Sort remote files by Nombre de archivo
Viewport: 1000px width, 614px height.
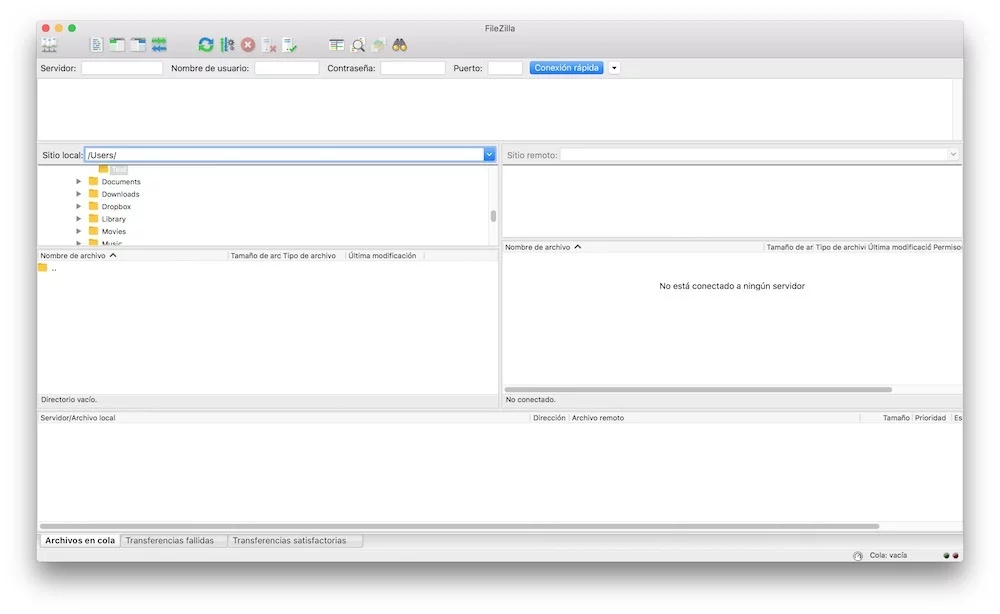633,247
